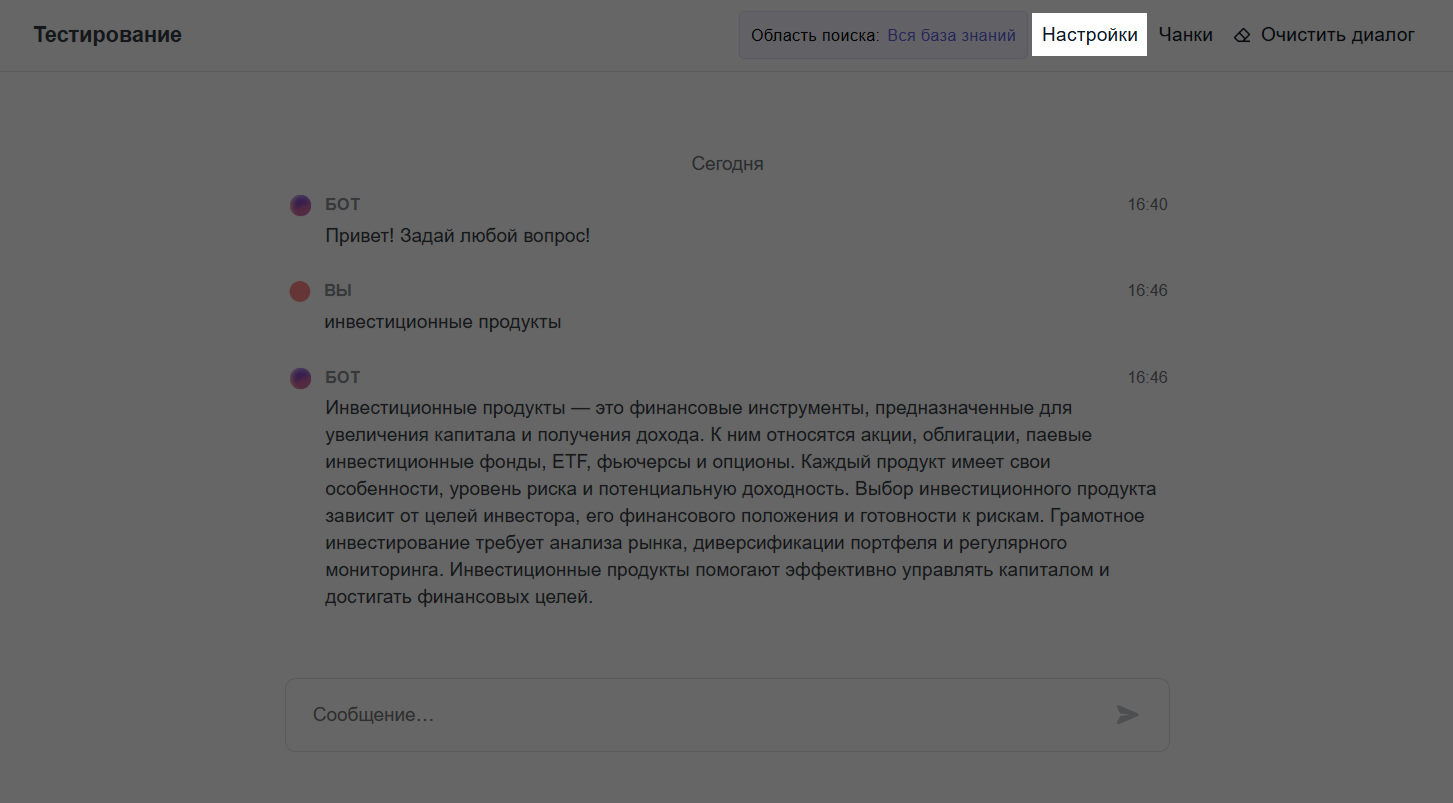Click the ВЫ sender label

[x=338, y=291]
